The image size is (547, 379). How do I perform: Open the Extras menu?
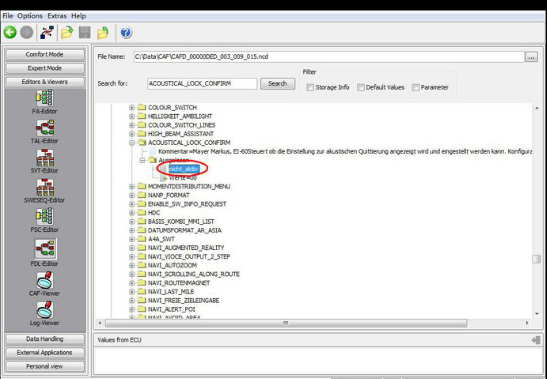point(57,16)
